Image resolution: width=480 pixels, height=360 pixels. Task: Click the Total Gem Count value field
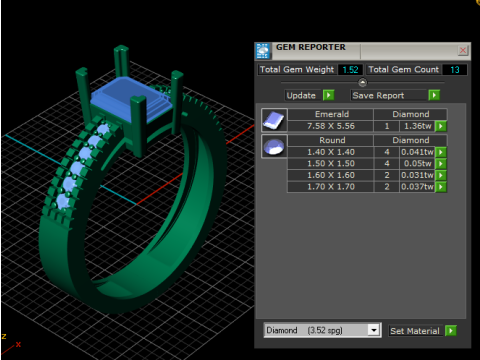455,70
